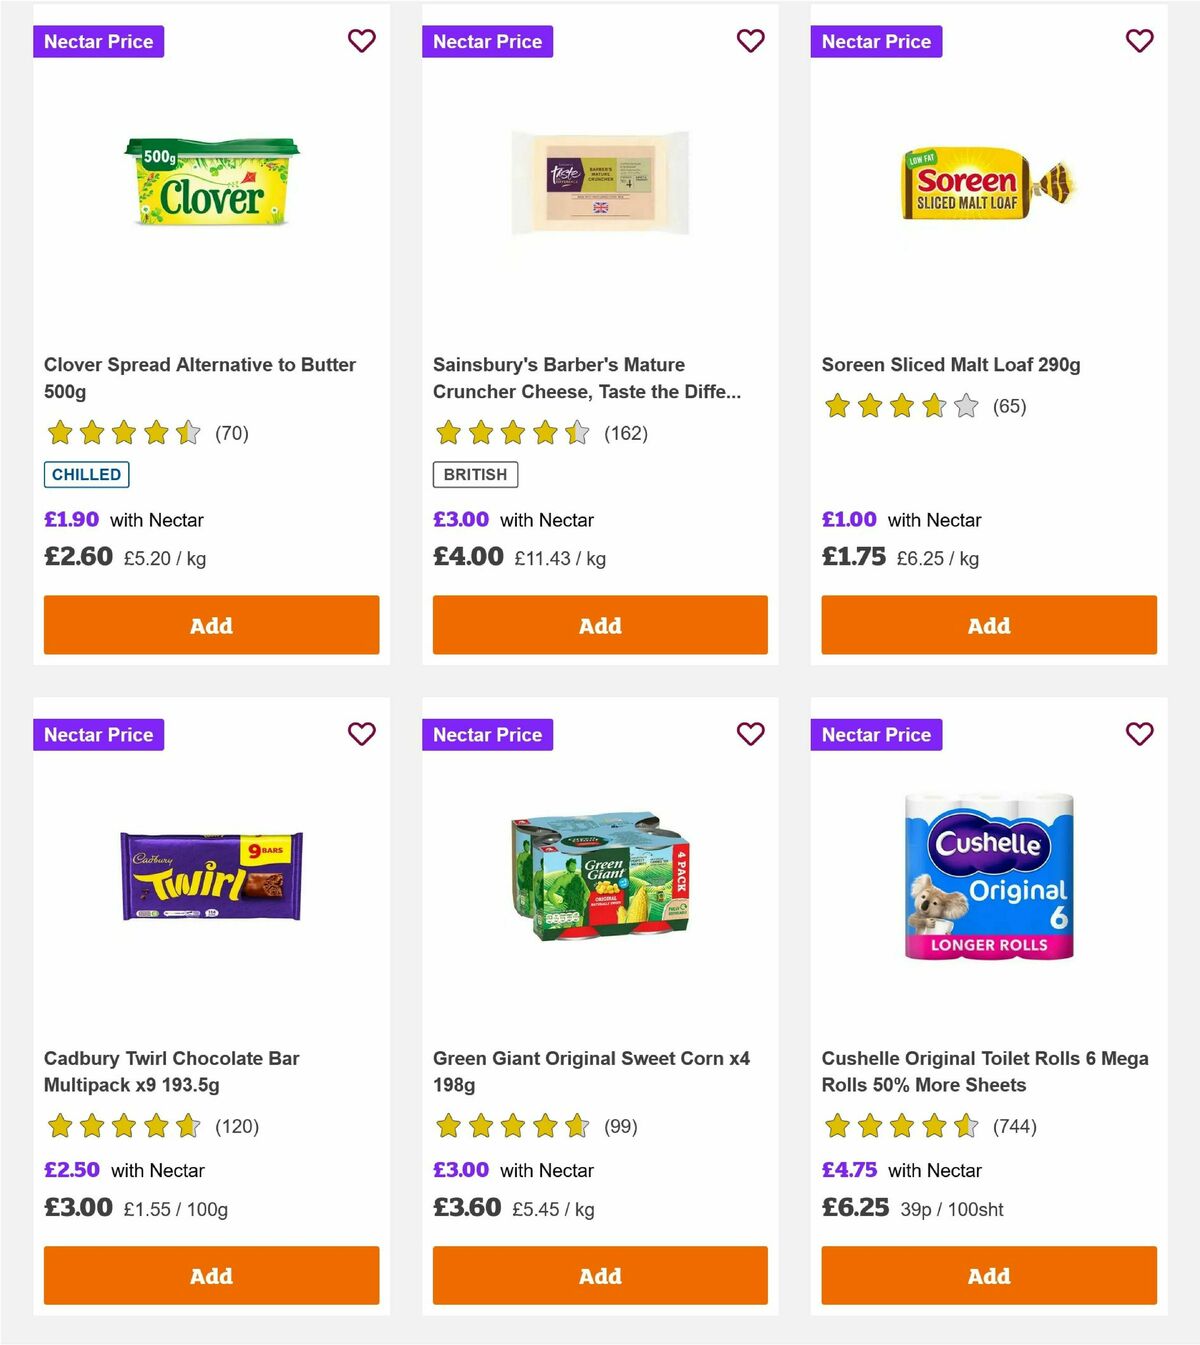1200x1345 pixels.
Task: Click the heart icon on Cushelle Toilet Rolls
Action: point(1139,734)
